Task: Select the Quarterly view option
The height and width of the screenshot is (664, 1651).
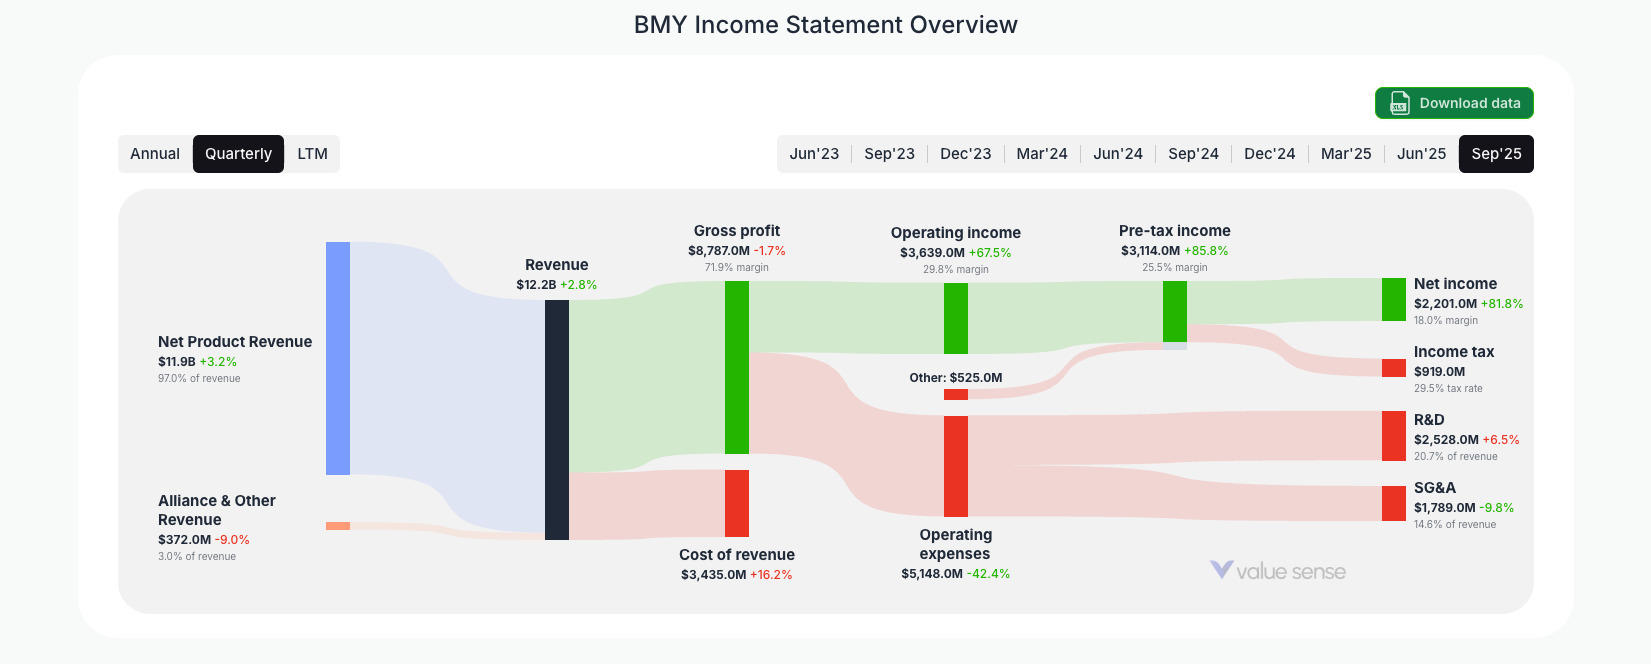Action: click(238, 153)
